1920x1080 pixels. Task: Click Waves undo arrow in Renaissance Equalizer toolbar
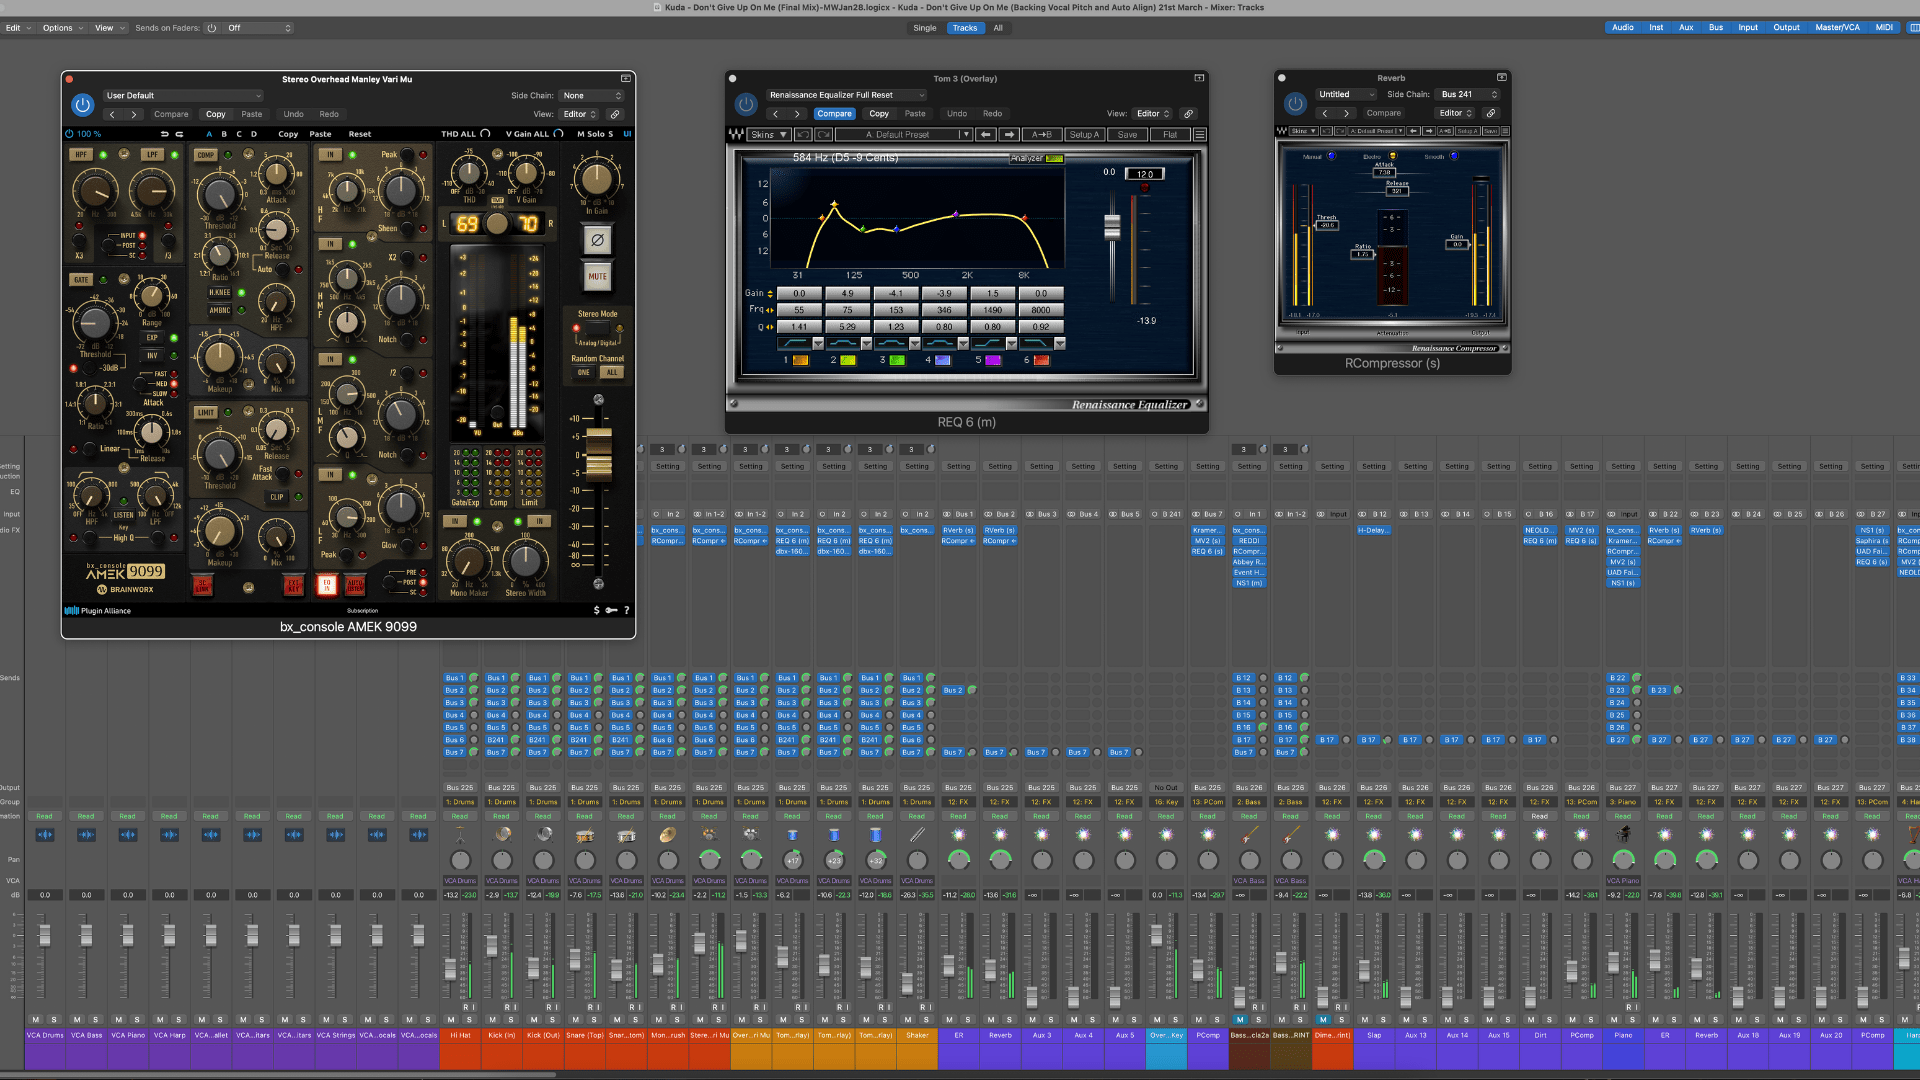tap(803, 134)
